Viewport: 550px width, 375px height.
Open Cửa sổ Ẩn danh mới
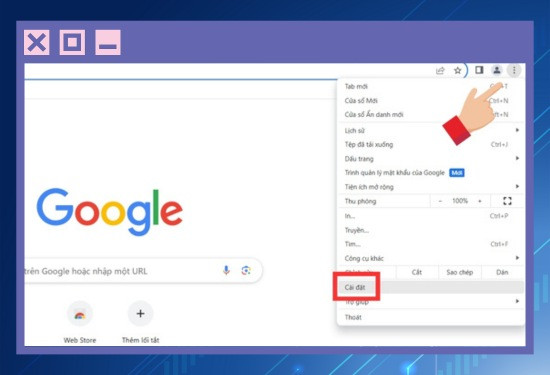point(431,115)
